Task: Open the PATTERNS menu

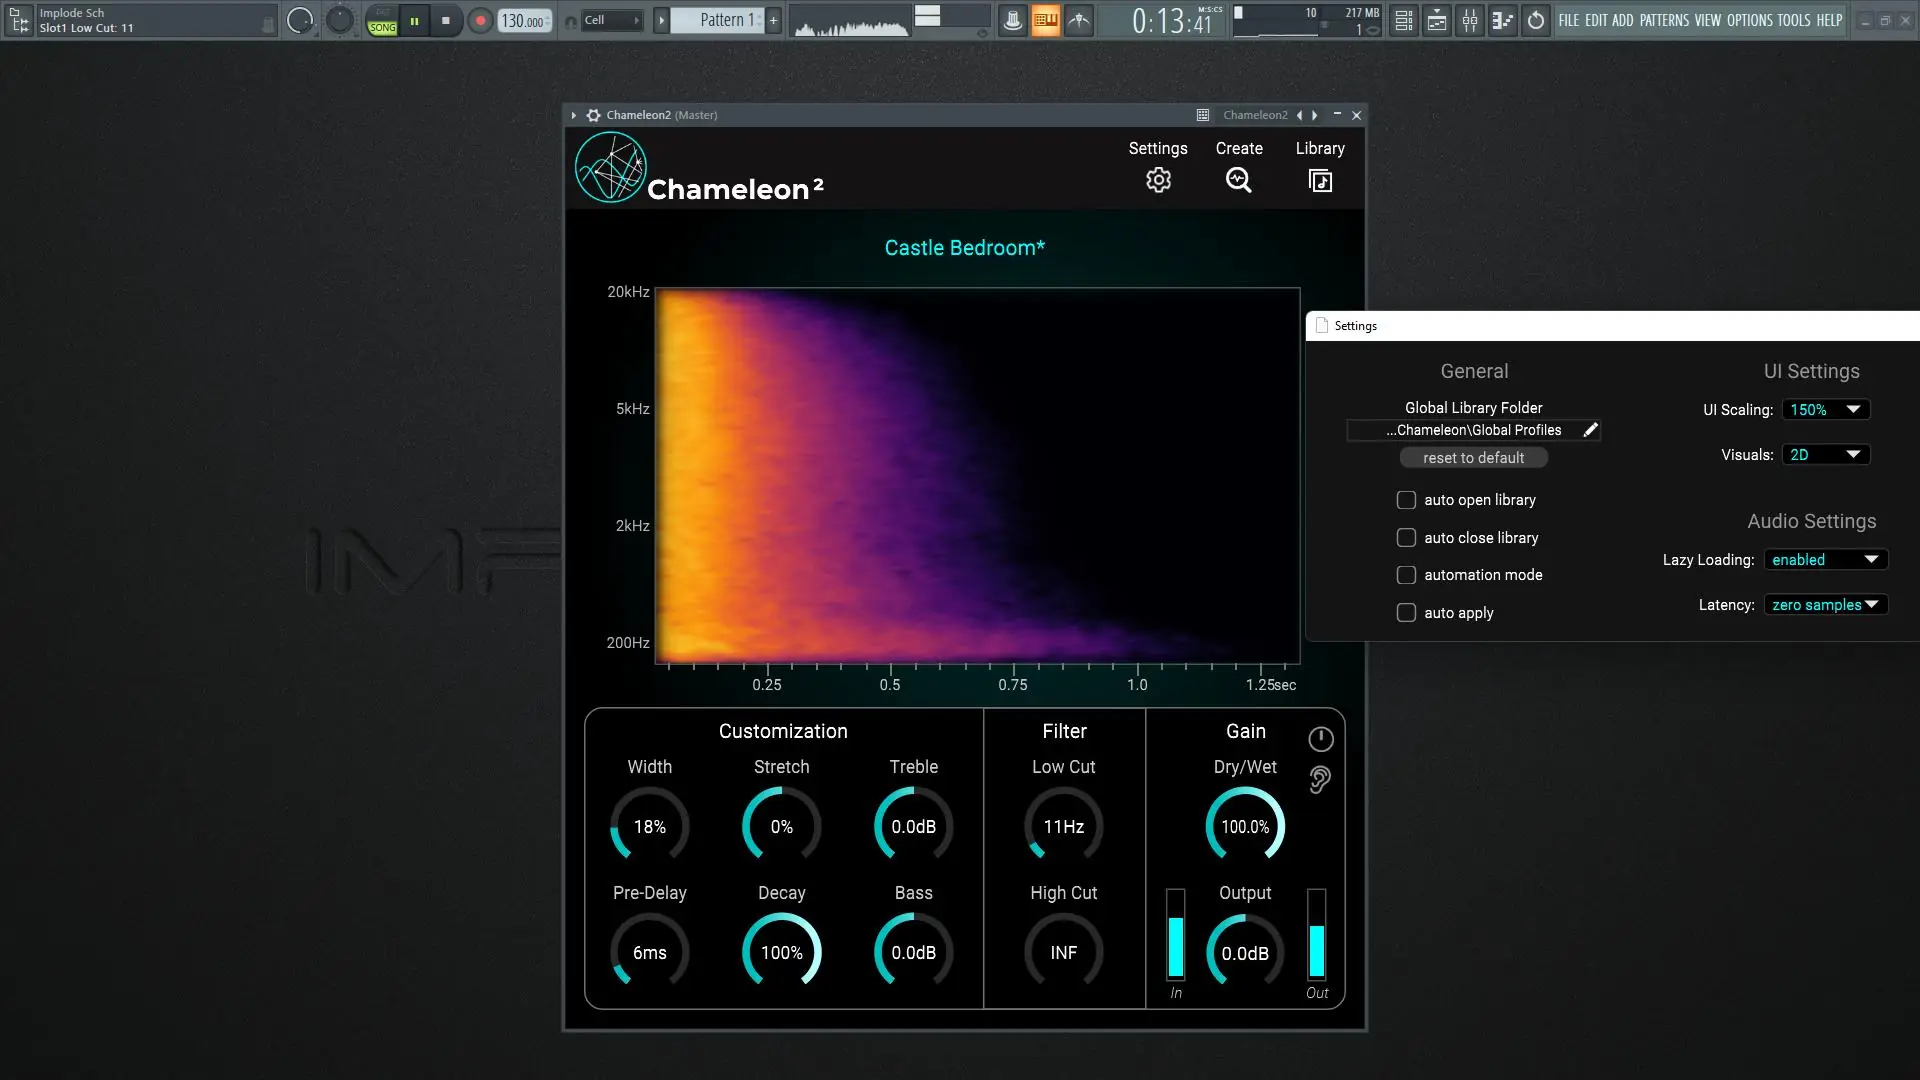Action: pos(1664,20)
